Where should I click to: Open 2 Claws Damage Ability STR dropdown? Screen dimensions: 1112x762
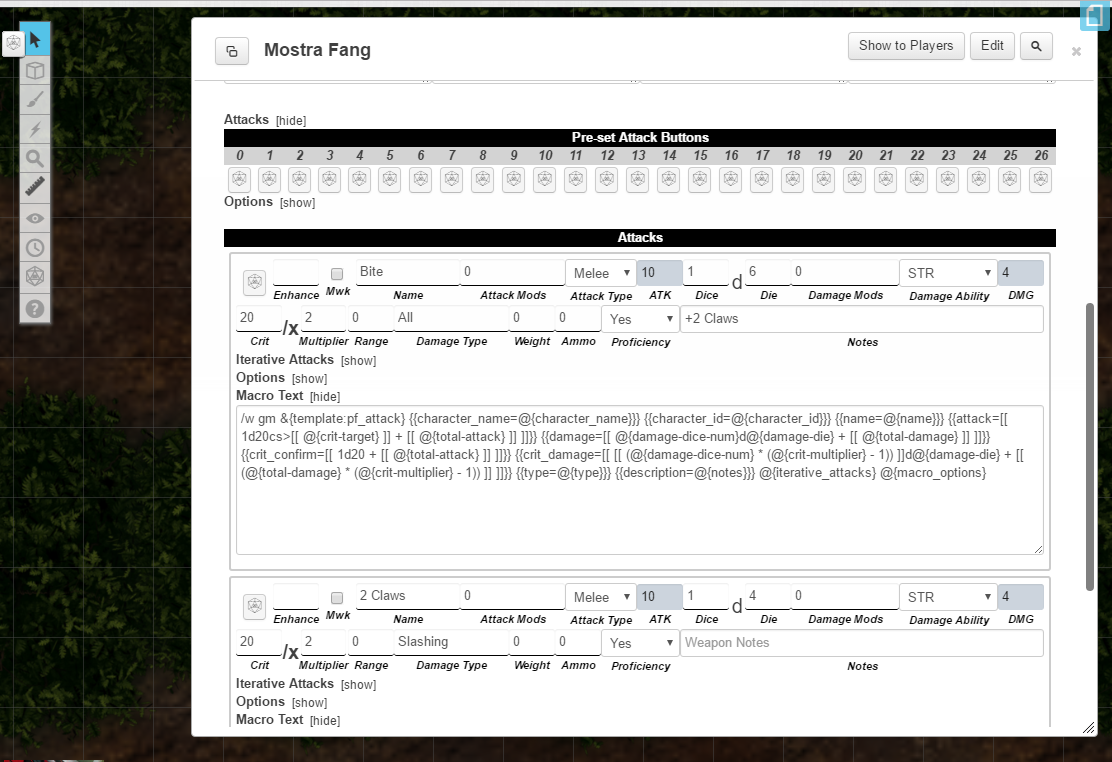(x=947, y=597)
